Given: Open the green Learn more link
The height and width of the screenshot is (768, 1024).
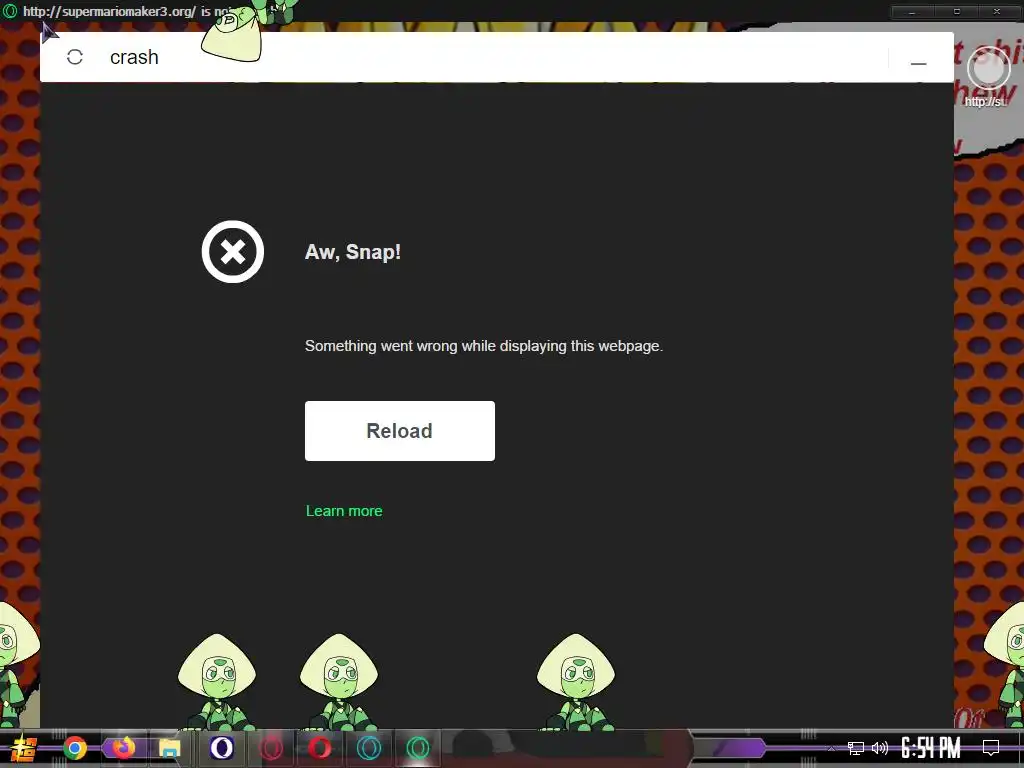Looking at the screenshot, I should coord(344,511).
